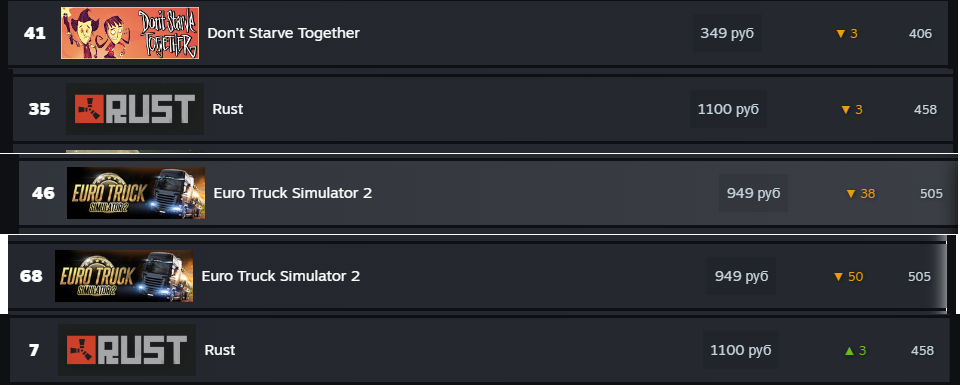This screenshot has width=960, height=385.
Task: Click the Rust logo in rank 7 row
Action: pos(127,350)
